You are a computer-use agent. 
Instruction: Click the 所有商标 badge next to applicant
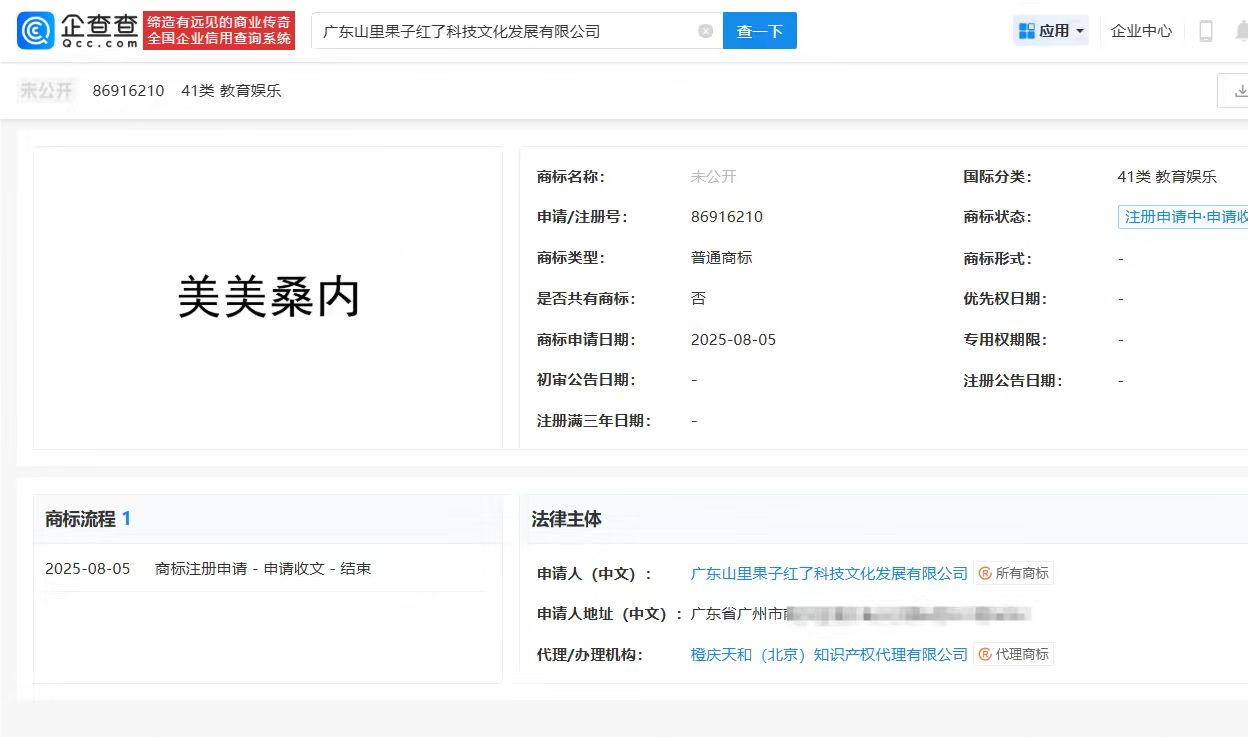pyautogui.click(x=1014, y=573)
